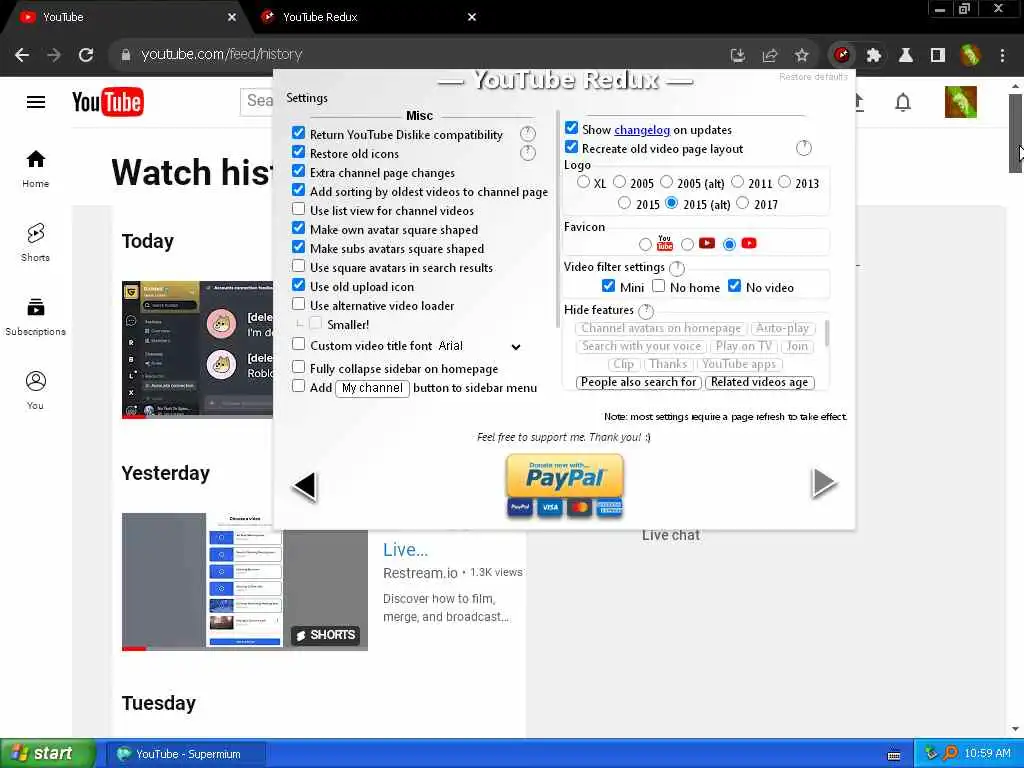Viewport: 1024px width, 768px height.
Task: Enable Use alternative video loader
Action: [298, 303]
